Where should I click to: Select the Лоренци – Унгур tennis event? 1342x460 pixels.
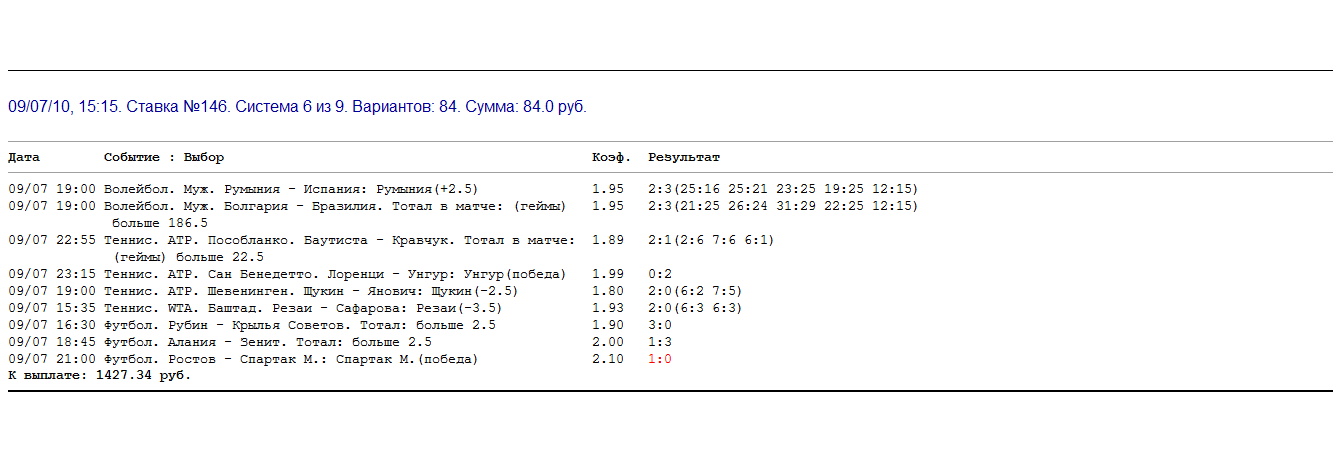point(335,274)
